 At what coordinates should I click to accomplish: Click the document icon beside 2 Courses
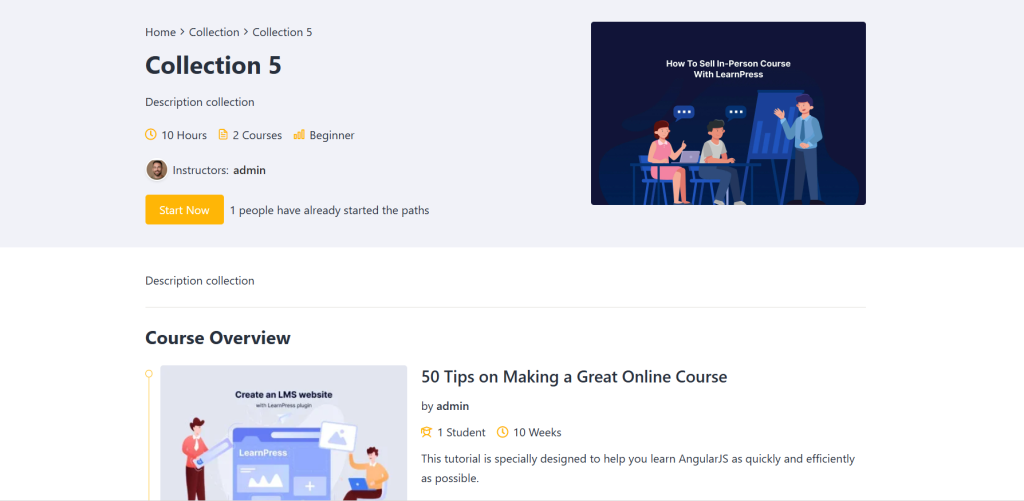[x=223, y=135]
